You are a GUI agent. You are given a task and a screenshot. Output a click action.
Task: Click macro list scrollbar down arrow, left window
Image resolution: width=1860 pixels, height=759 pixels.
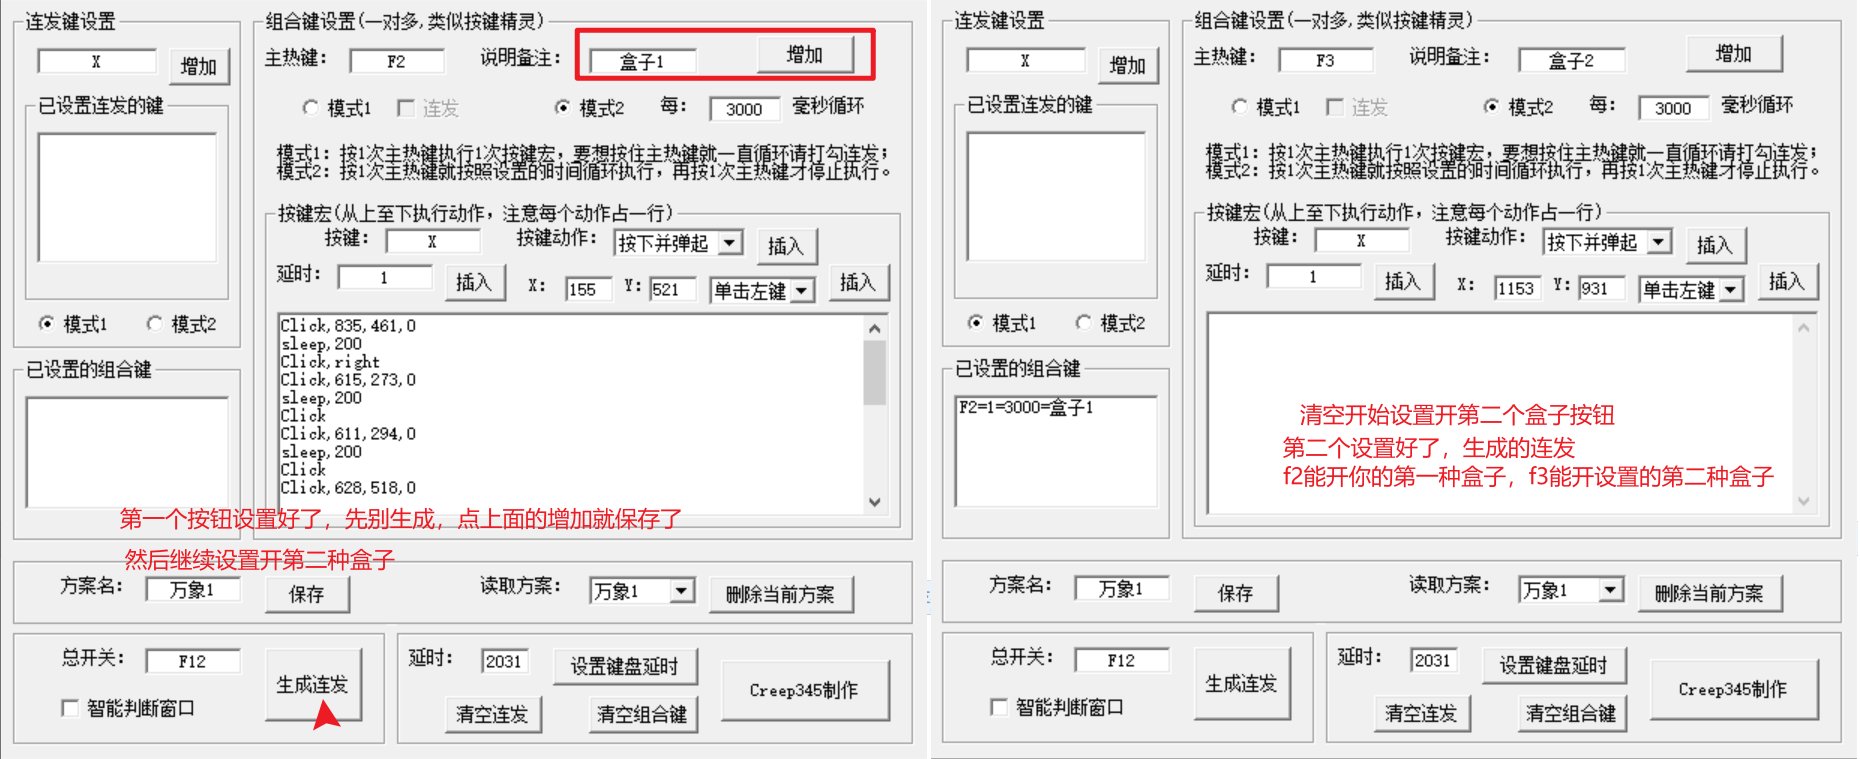875,502
